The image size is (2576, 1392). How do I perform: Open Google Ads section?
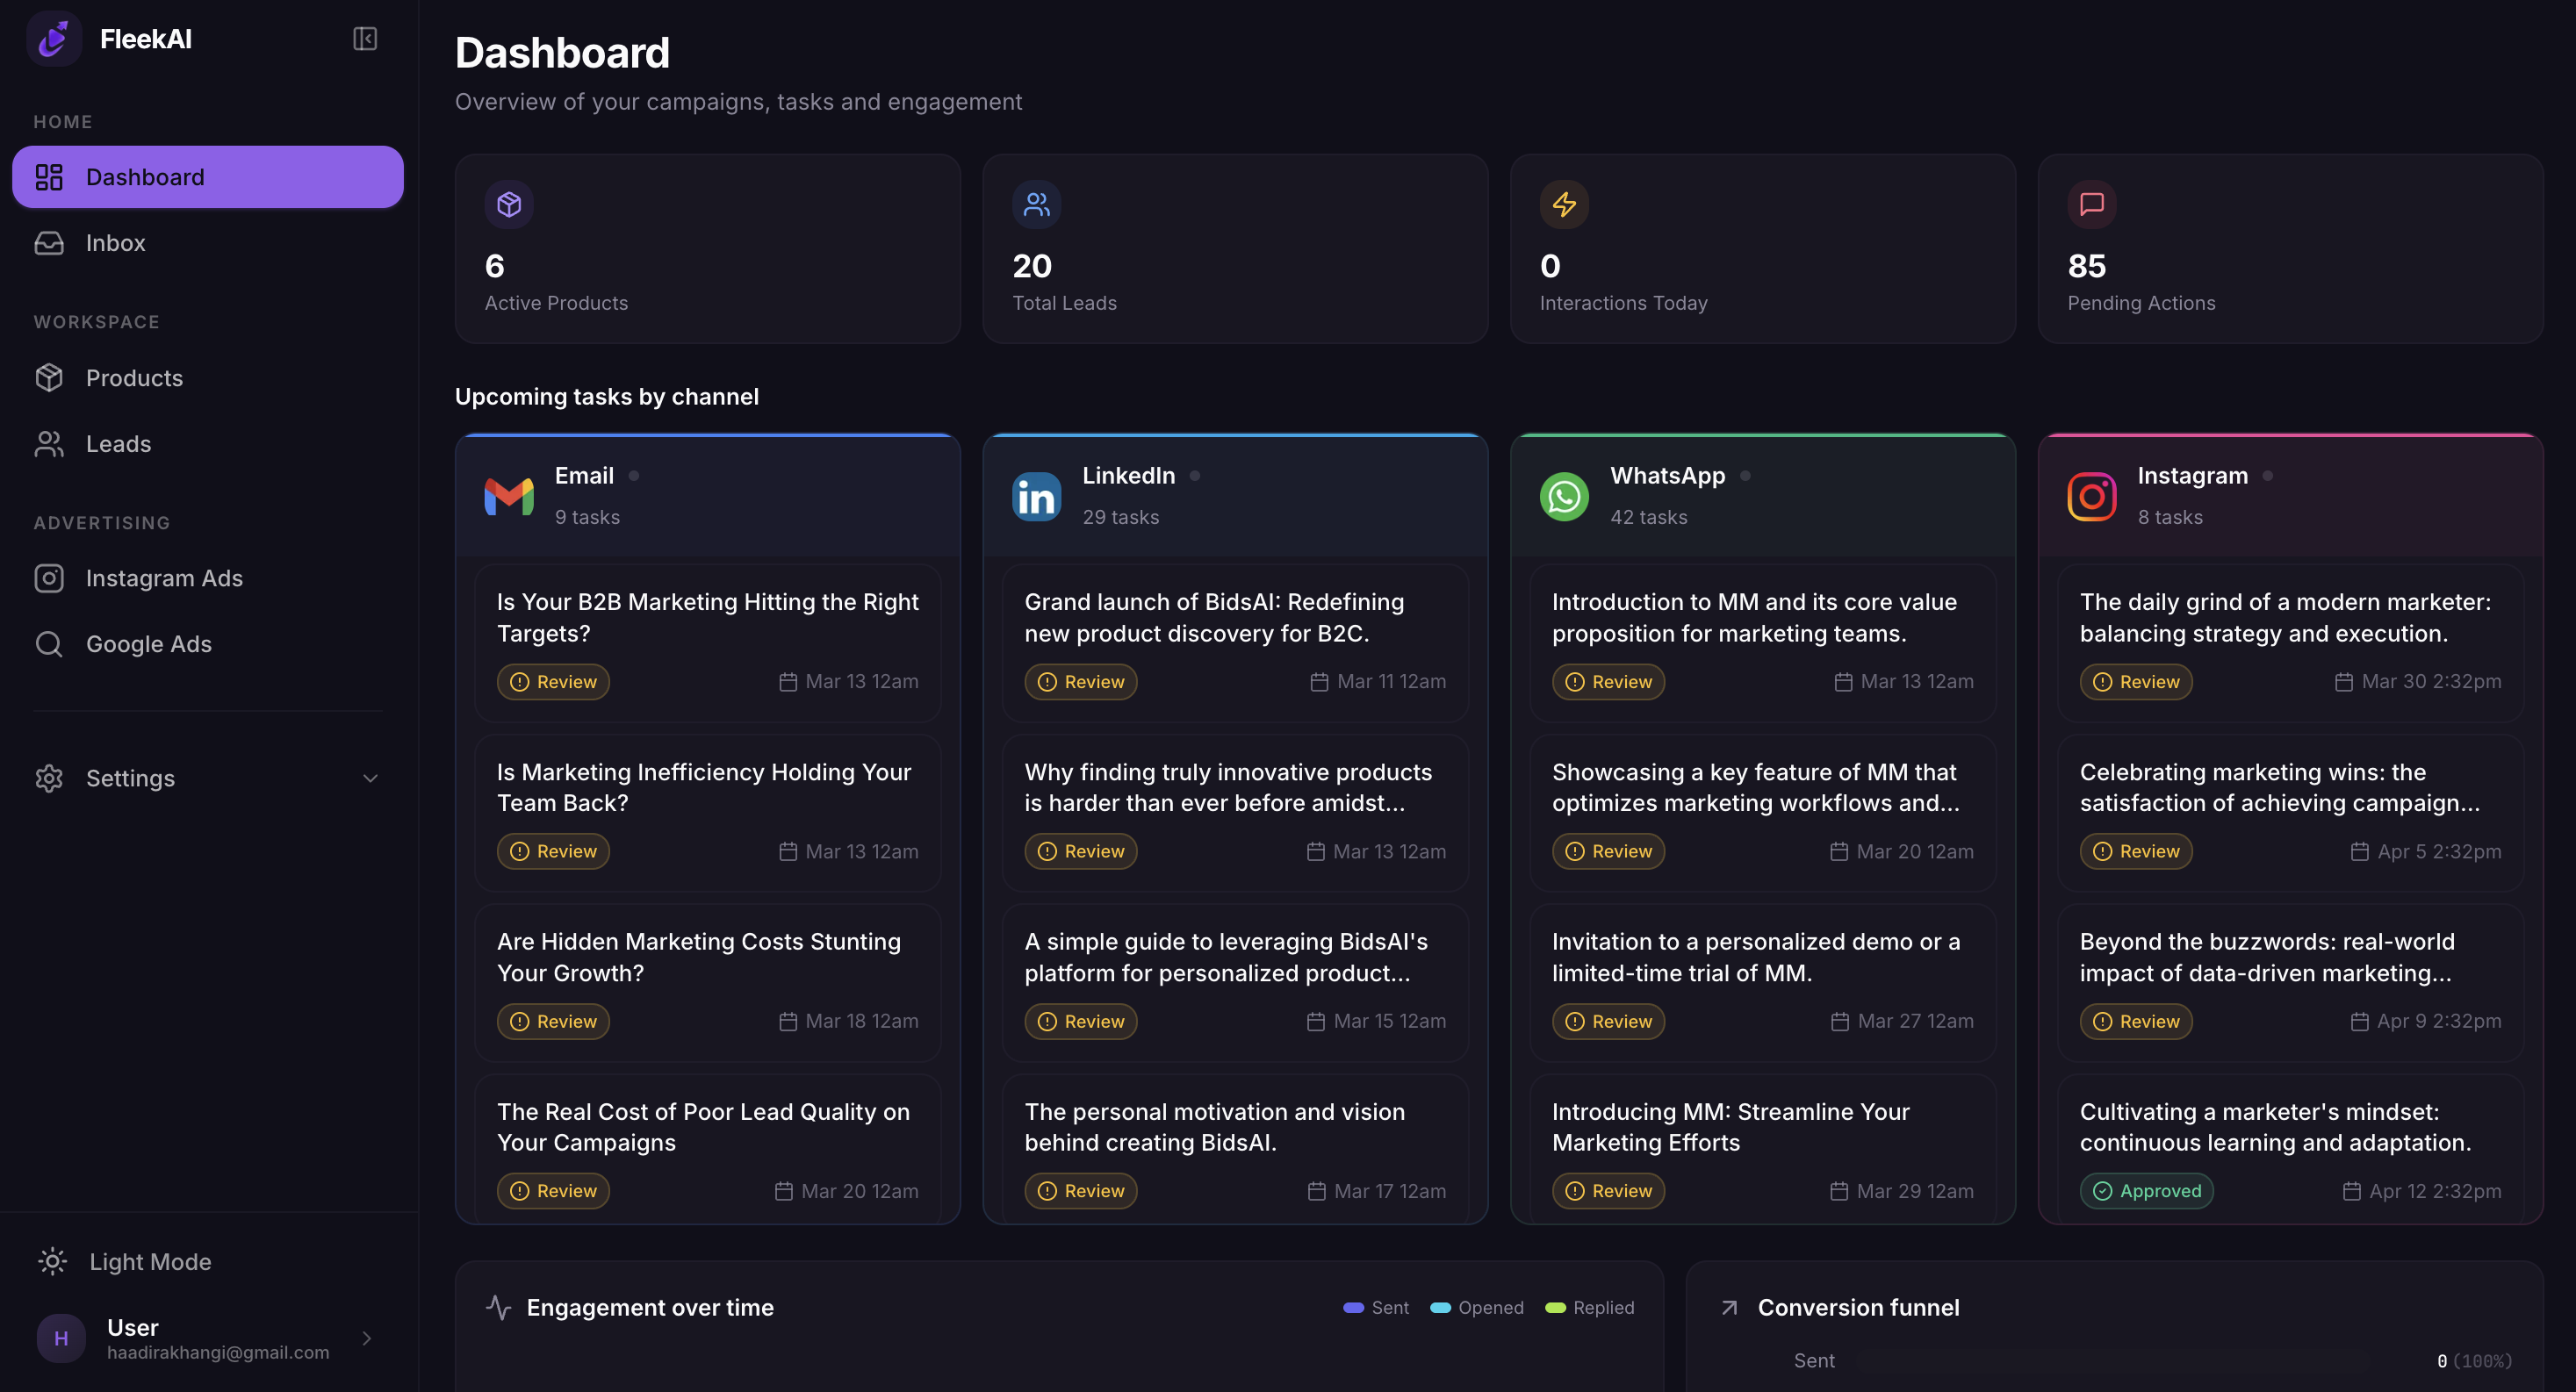coord(208,644)
